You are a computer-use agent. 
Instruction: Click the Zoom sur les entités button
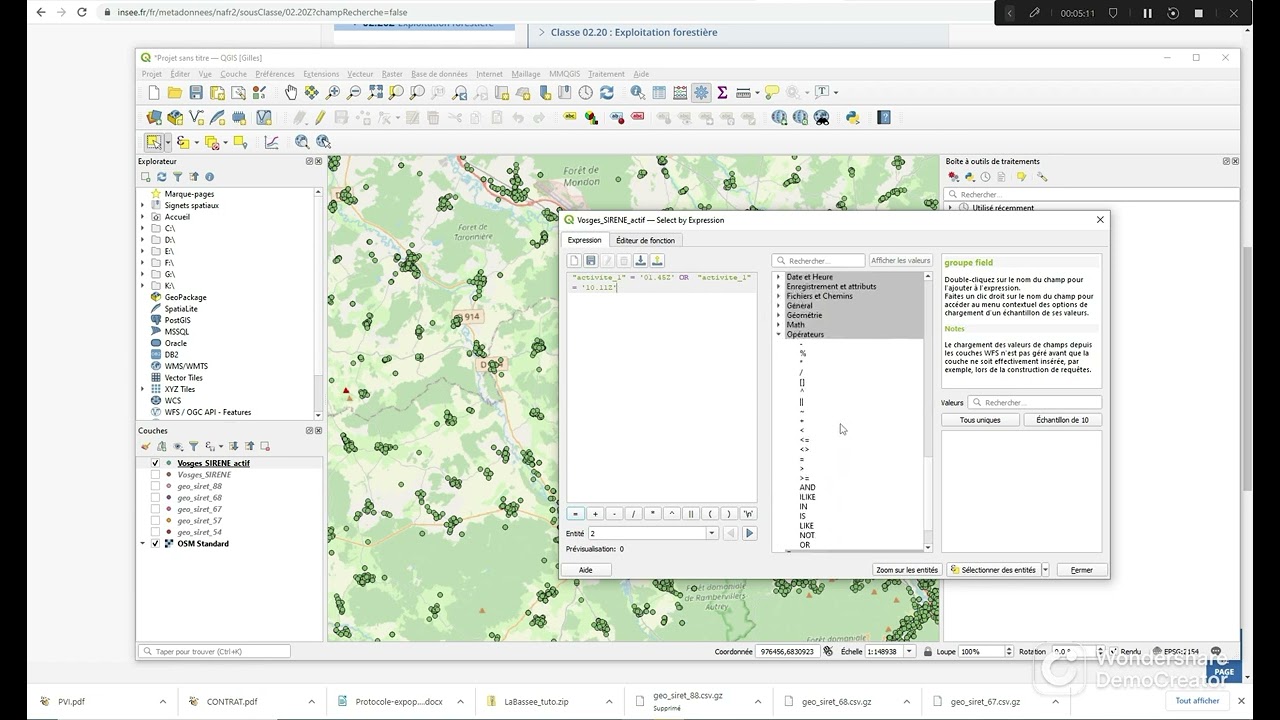tap(907, 570)
